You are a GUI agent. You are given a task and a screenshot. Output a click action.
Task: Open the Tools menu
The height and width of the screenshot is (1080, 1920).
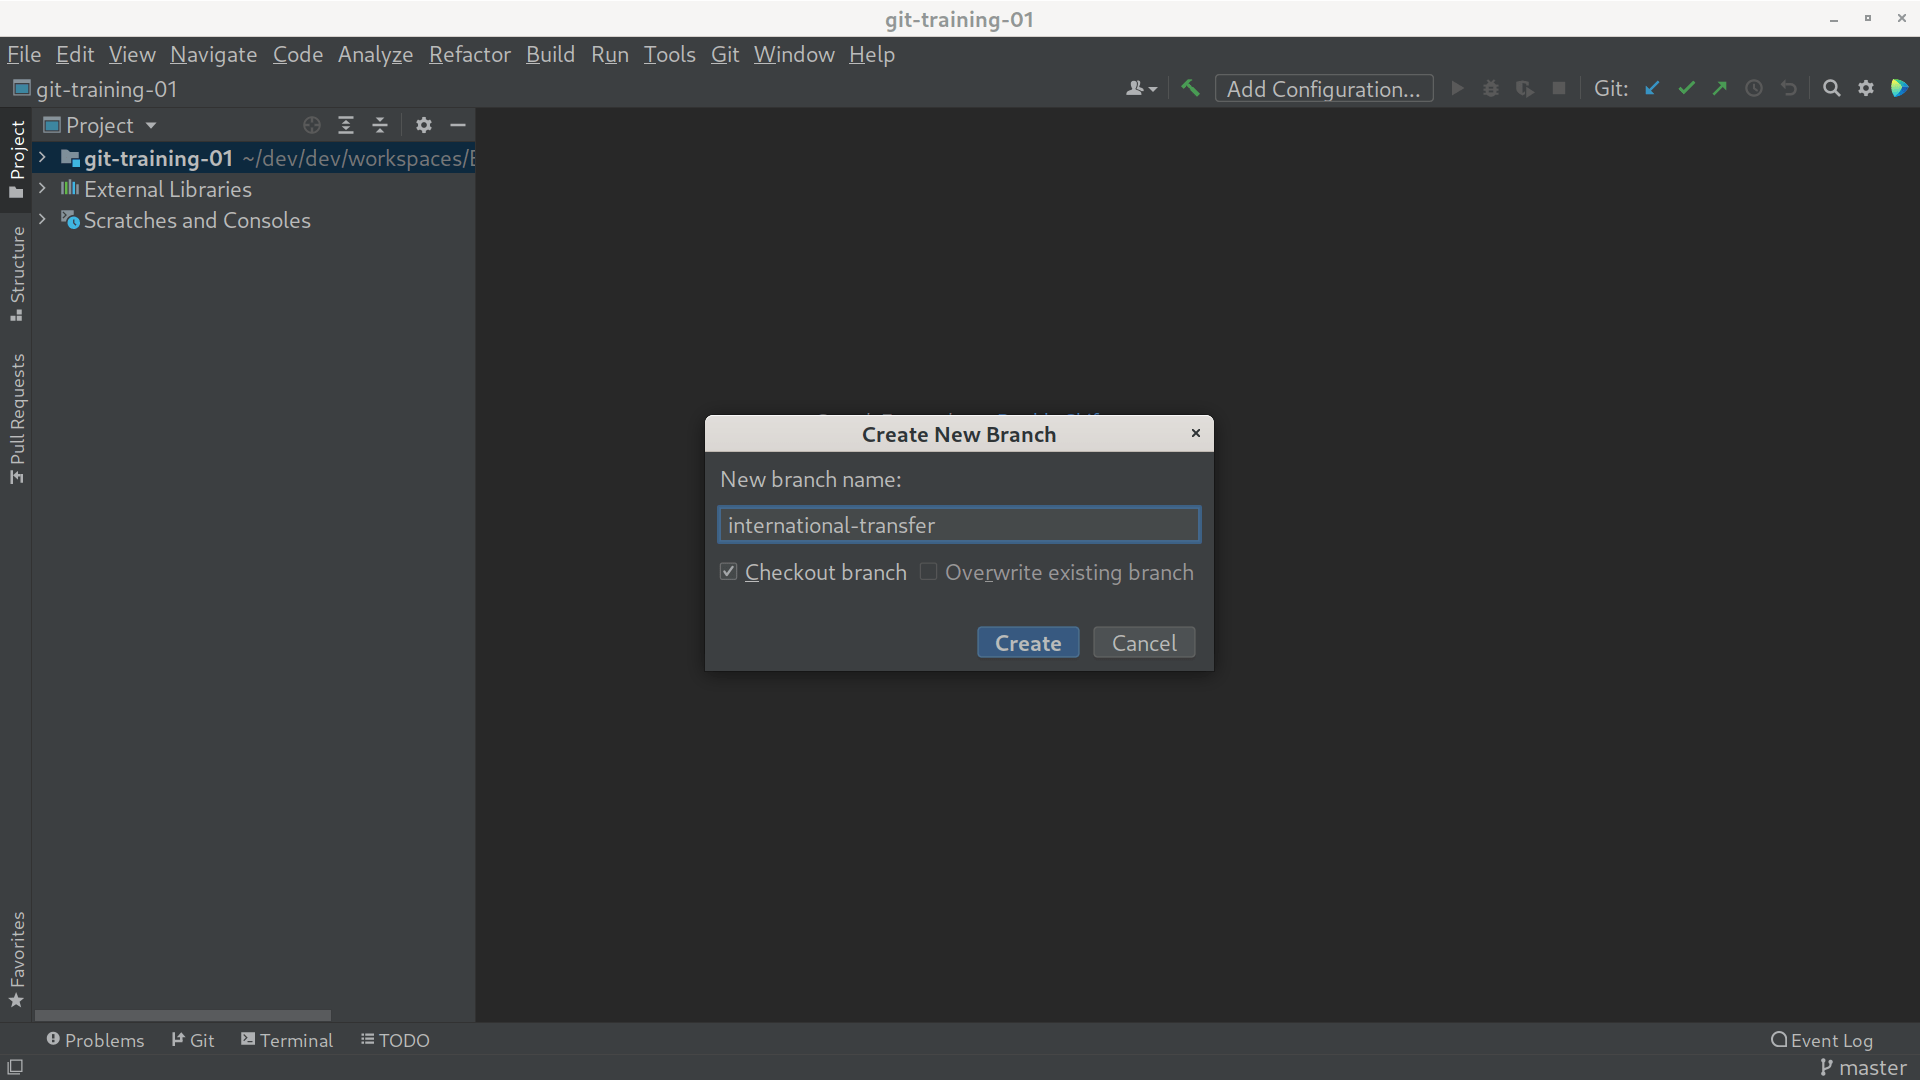click(669, 54)
